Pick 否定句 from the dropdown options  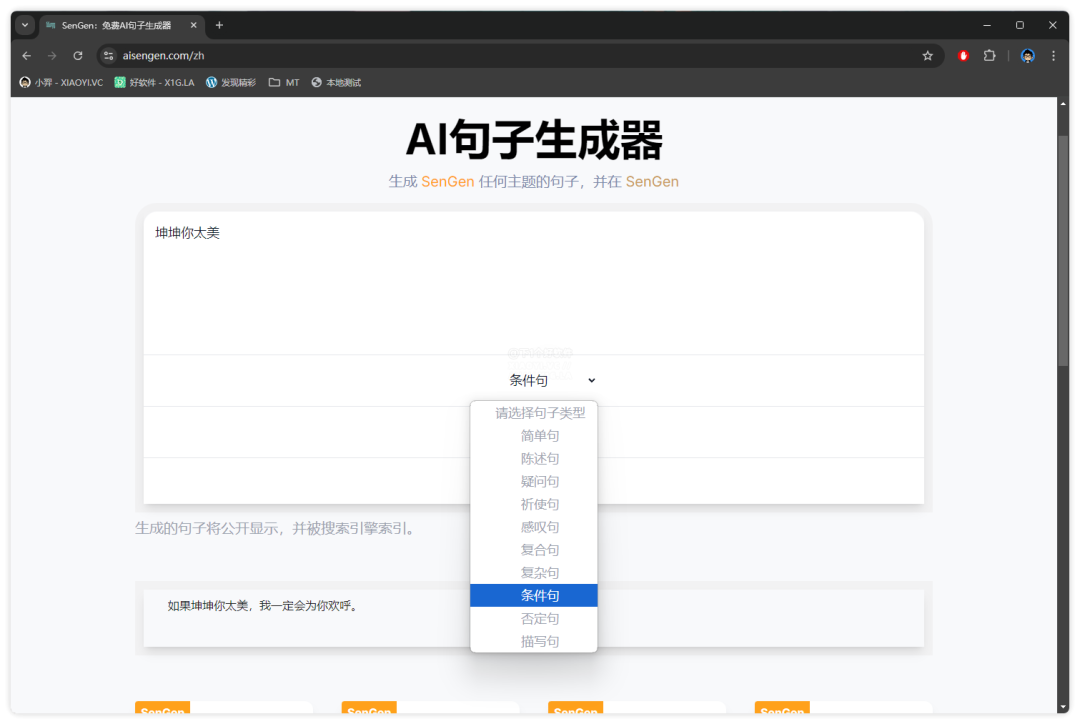[x=540, y=619]
